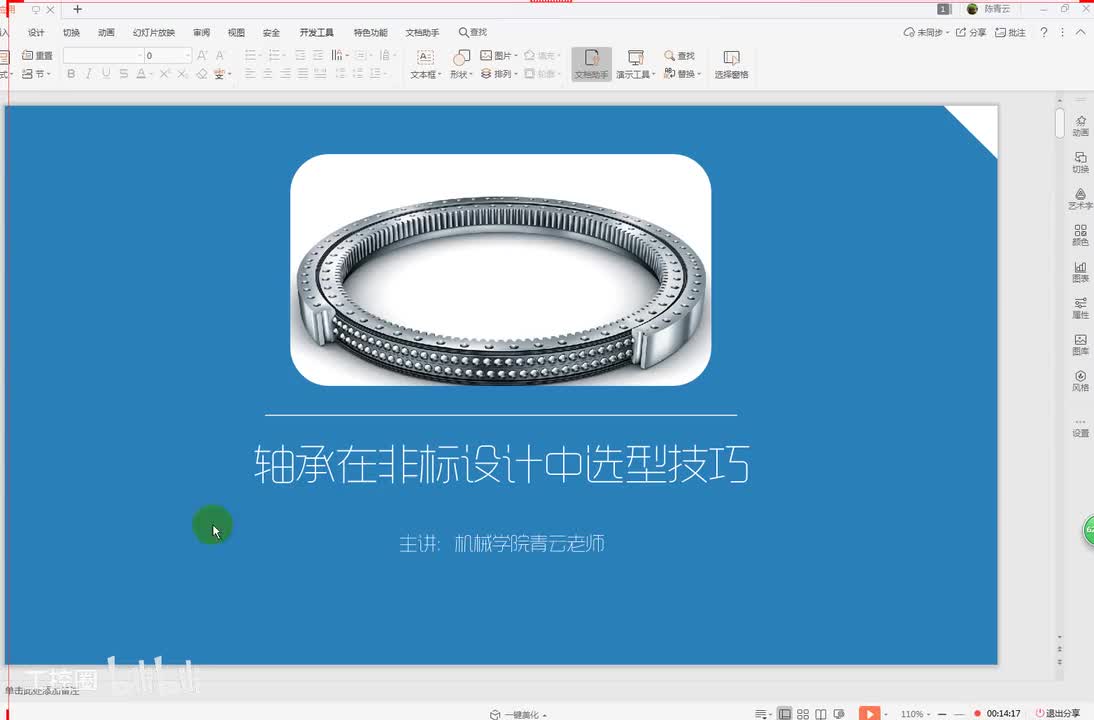The height and width of the screenshot is (720, 1094).
Task: Open the 属性 side panel icon
Action: [1080, 308]
